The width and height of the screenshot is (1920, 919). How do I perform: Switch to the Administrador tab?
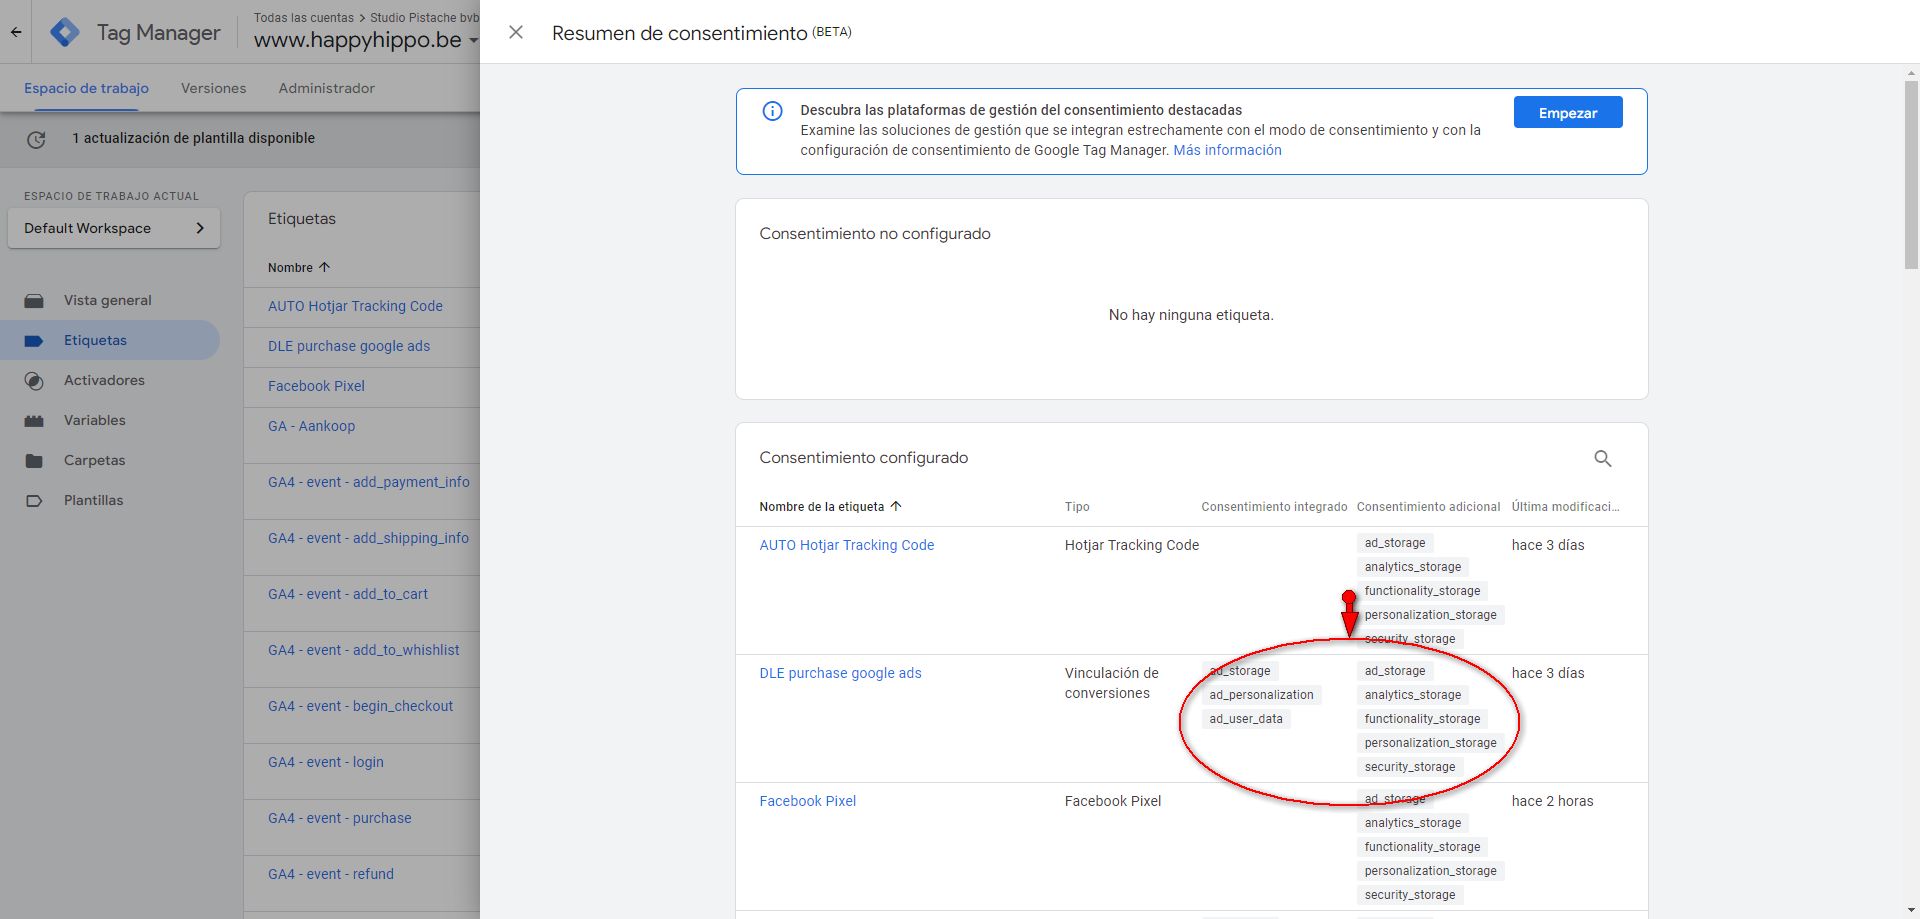click(326, 88)
